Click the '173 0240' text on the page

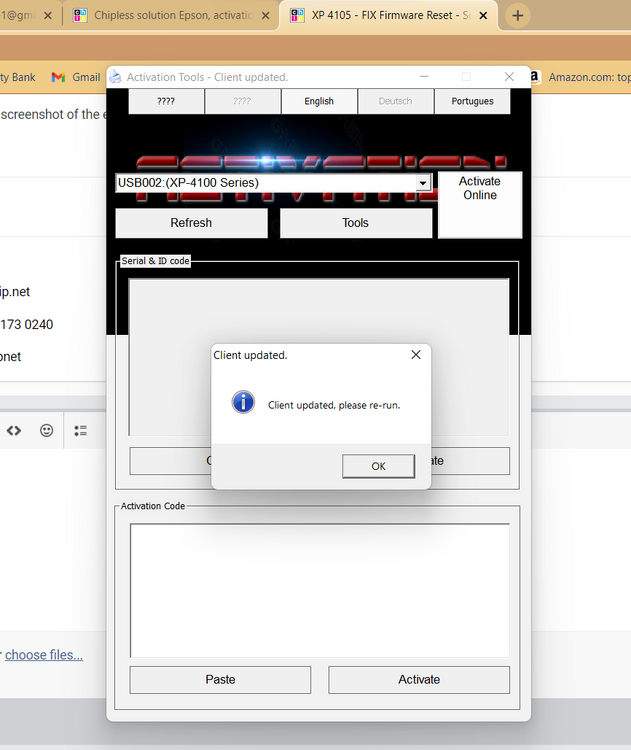[27, 324]
